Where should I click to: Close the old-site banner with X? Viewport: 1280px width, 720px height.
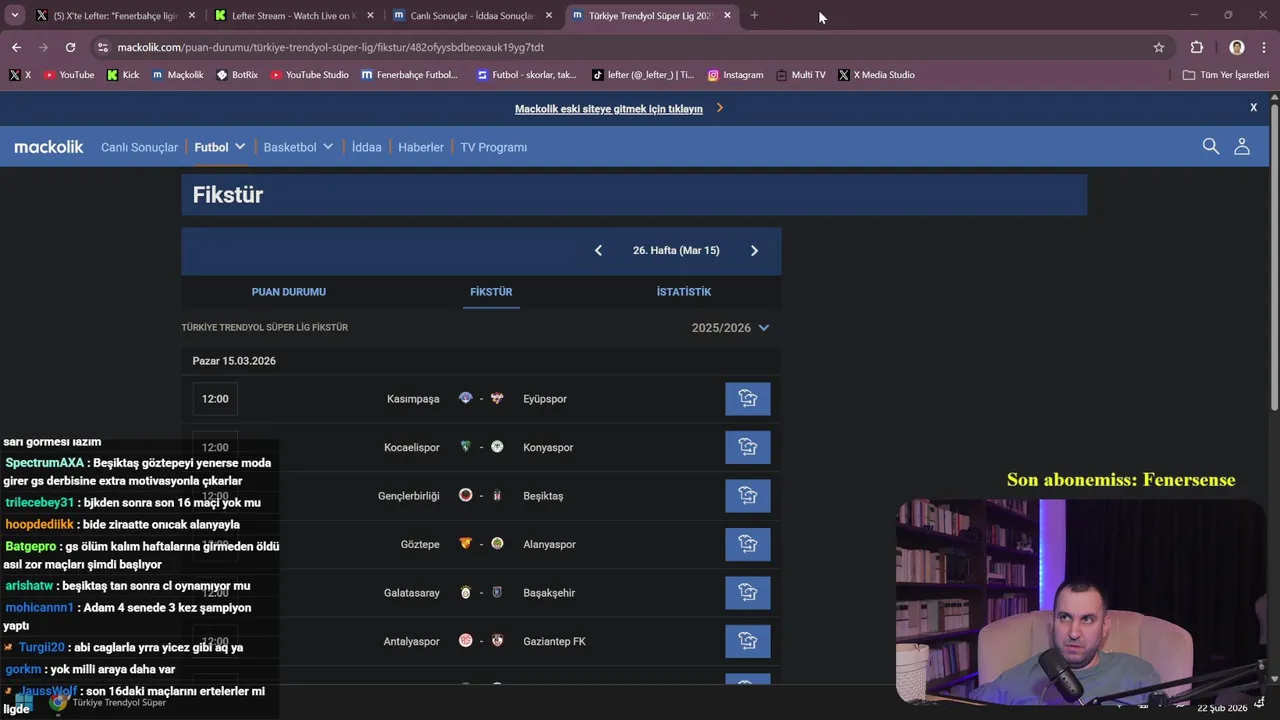pyautogui.click(x=1253, y=107)
